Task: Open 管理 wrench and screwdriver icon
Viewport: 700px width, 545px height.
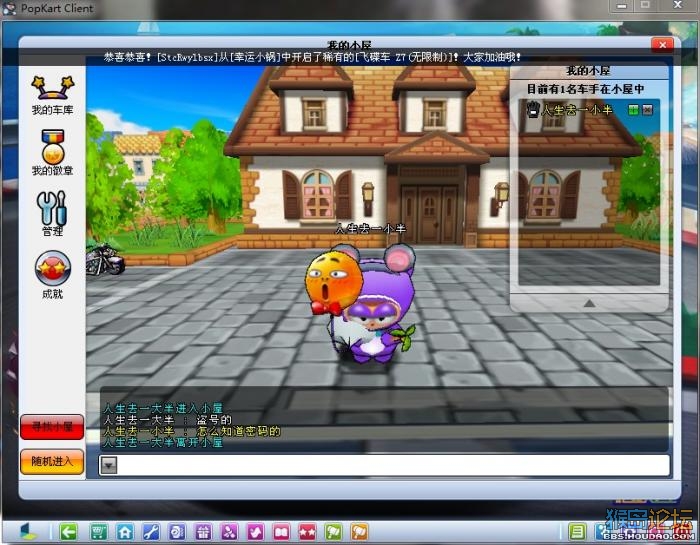Action: coord(52,213)
